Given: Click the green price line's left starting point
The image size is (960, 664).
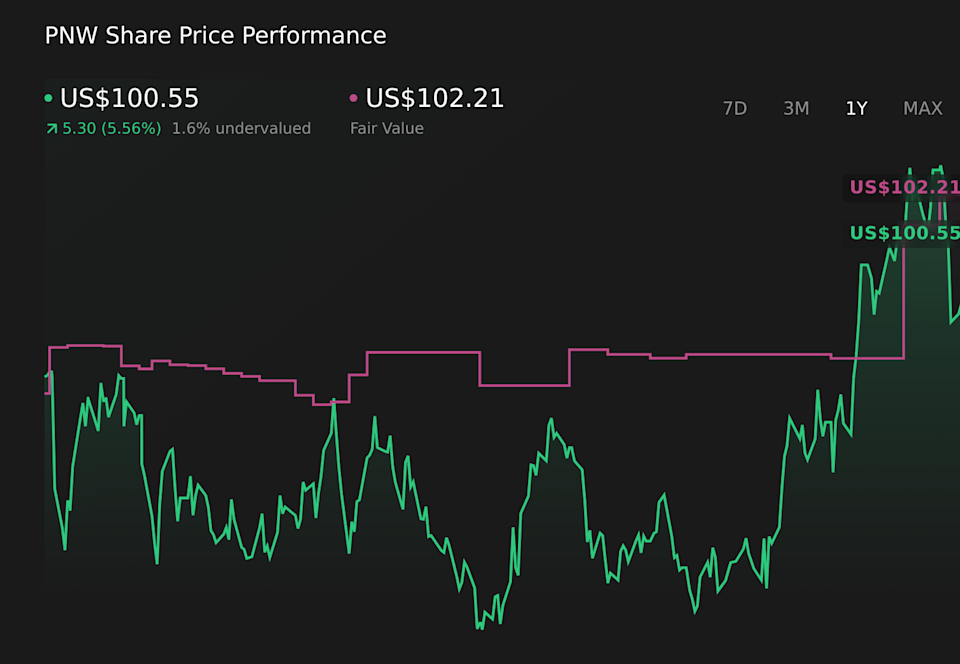Looking at the screenshot, I should pyautogui.click(x=46, y=377).
